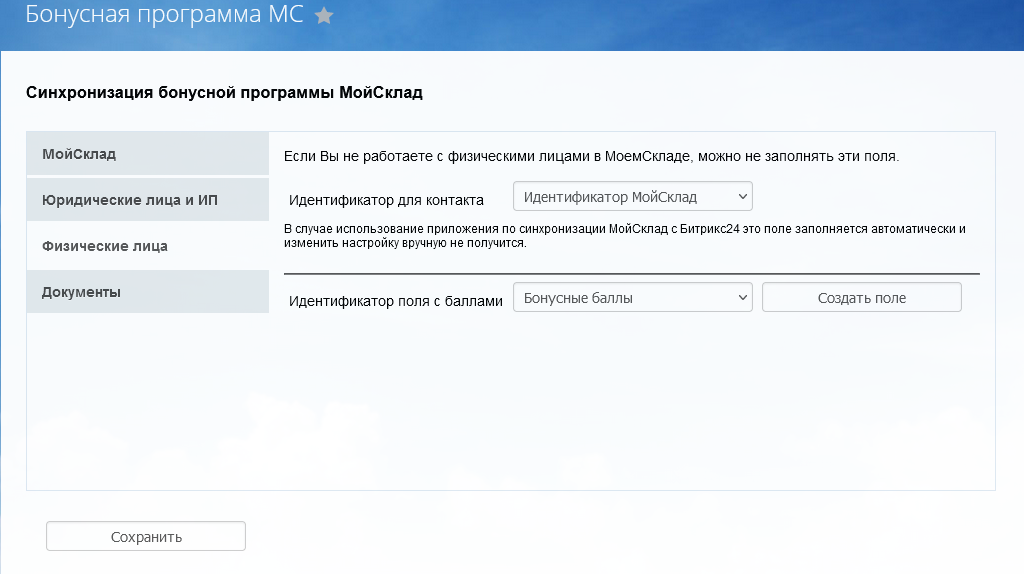Click the note about синхронизации МойСклад с Битрикс24

pyautogui.click(x=624, y=235)
